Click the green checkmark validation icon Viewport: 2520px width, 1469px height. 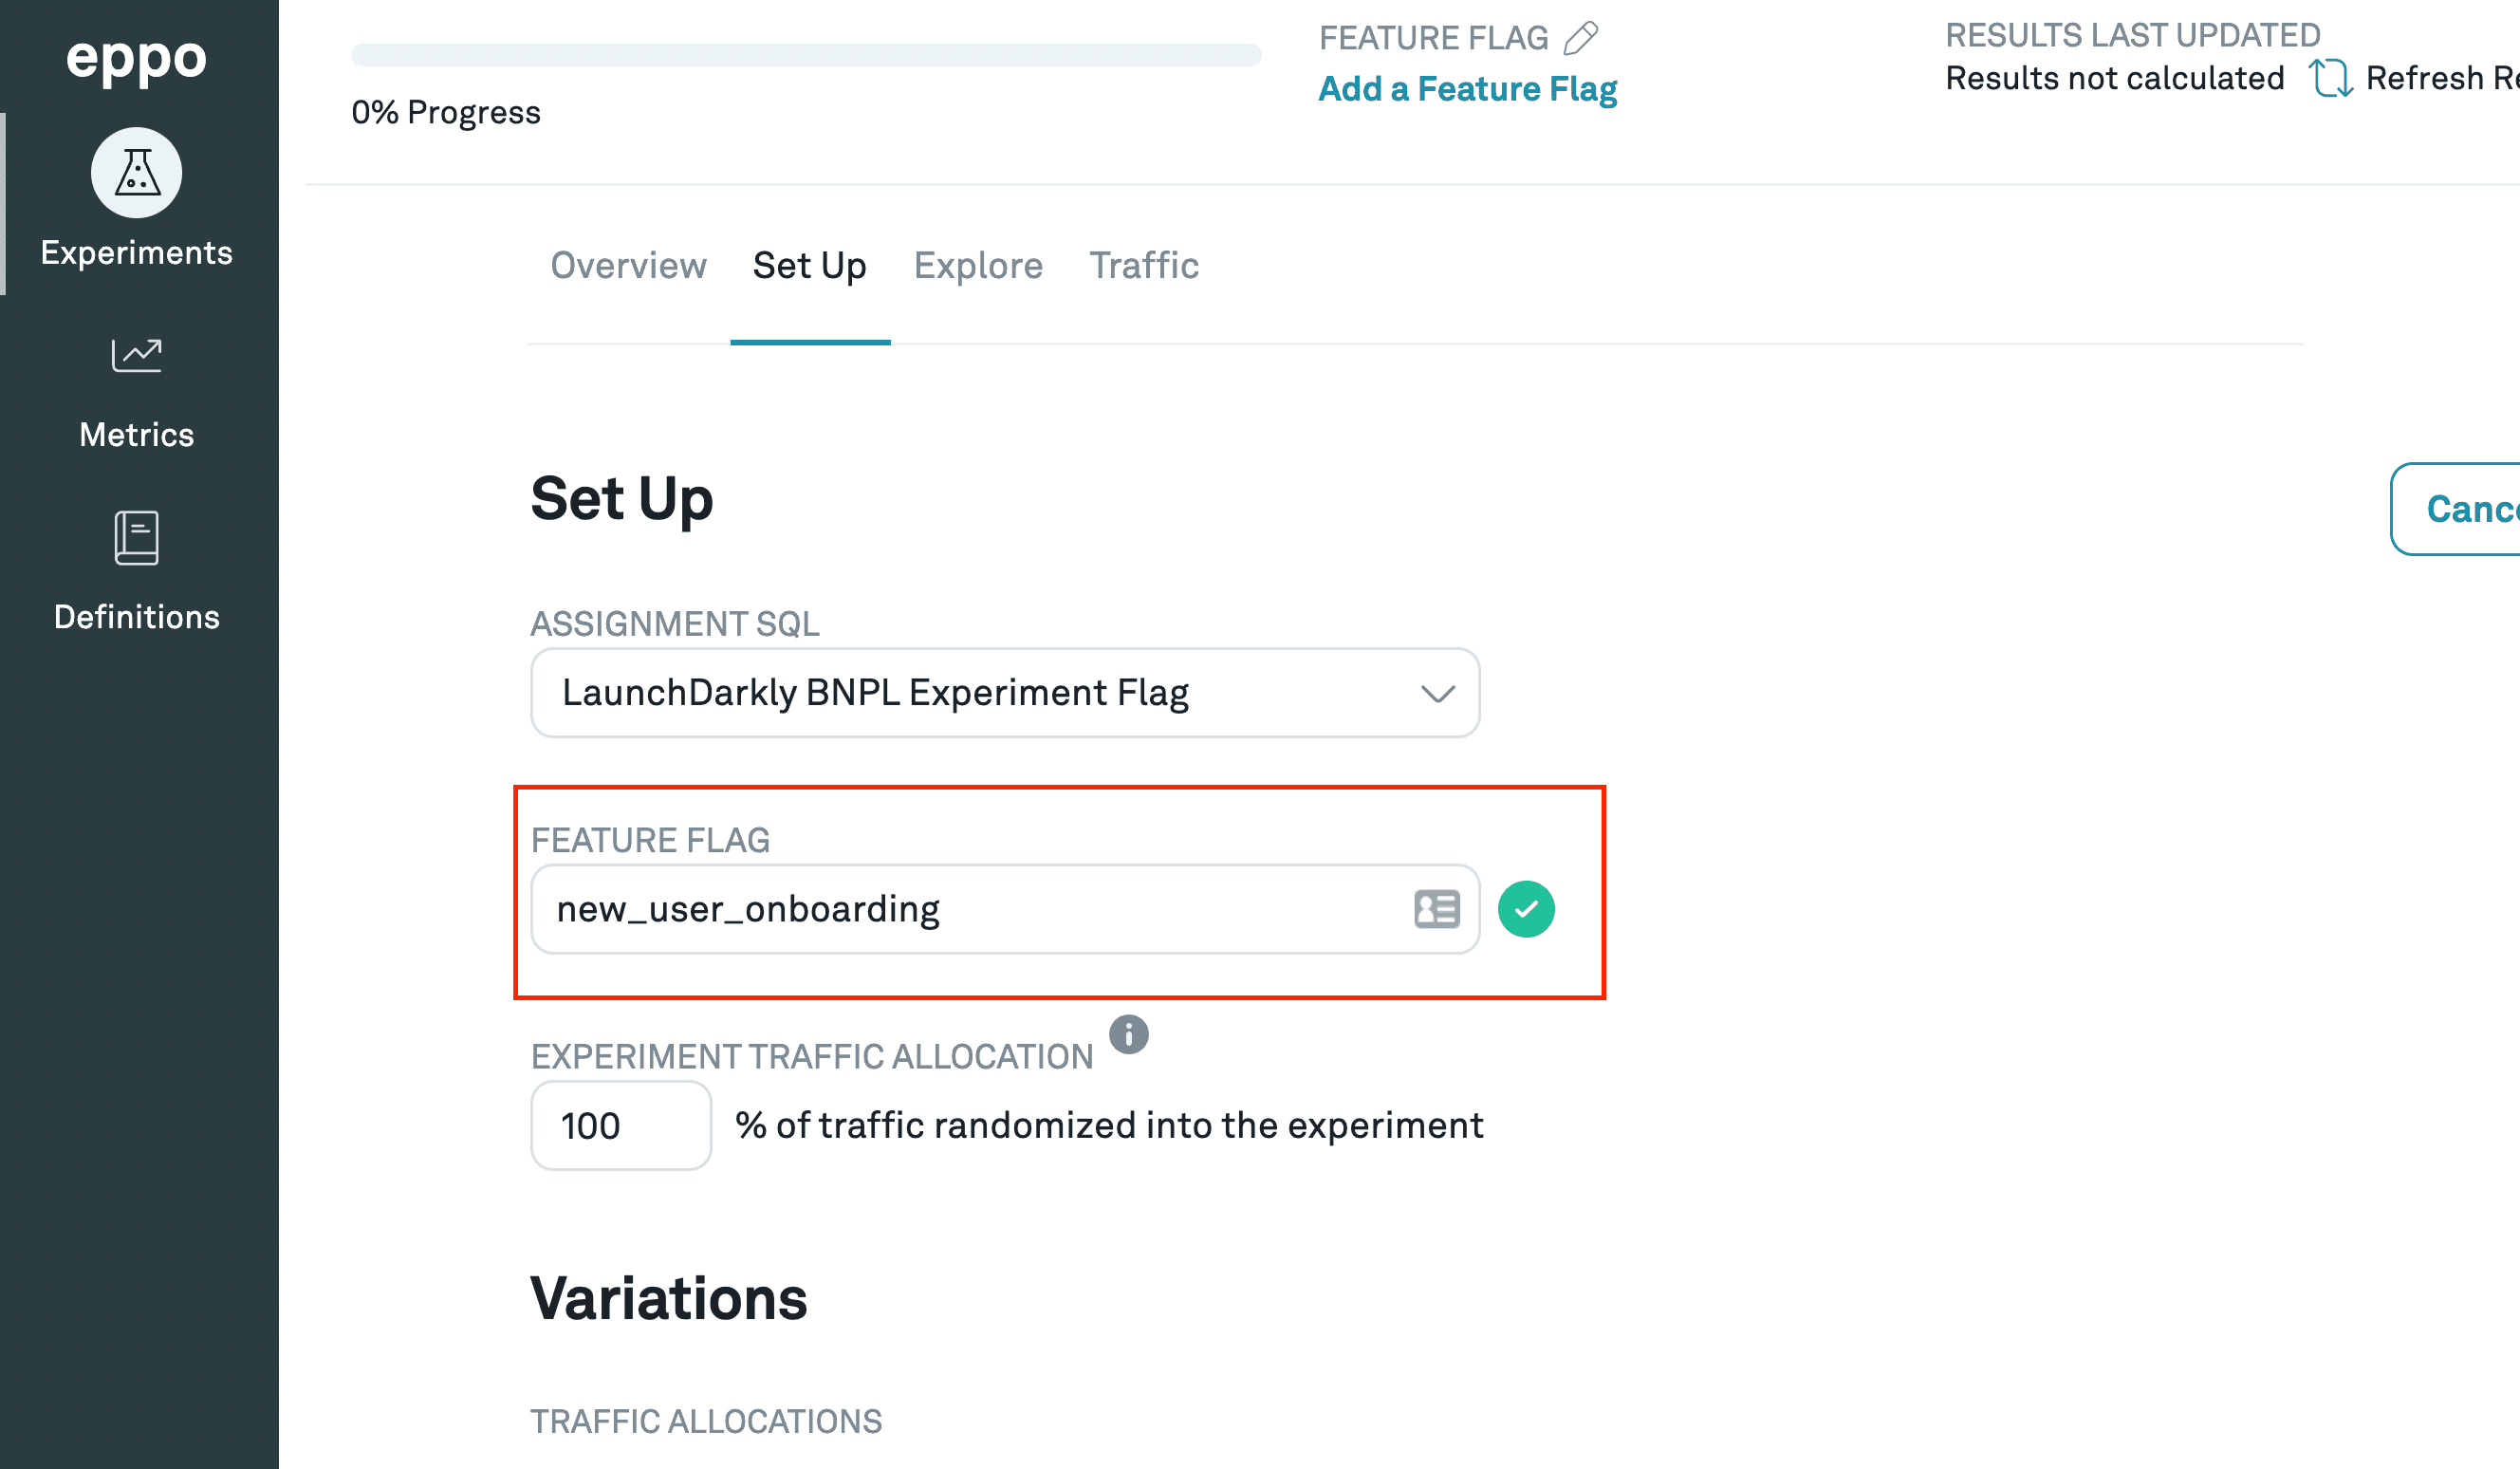point(1525,909)
